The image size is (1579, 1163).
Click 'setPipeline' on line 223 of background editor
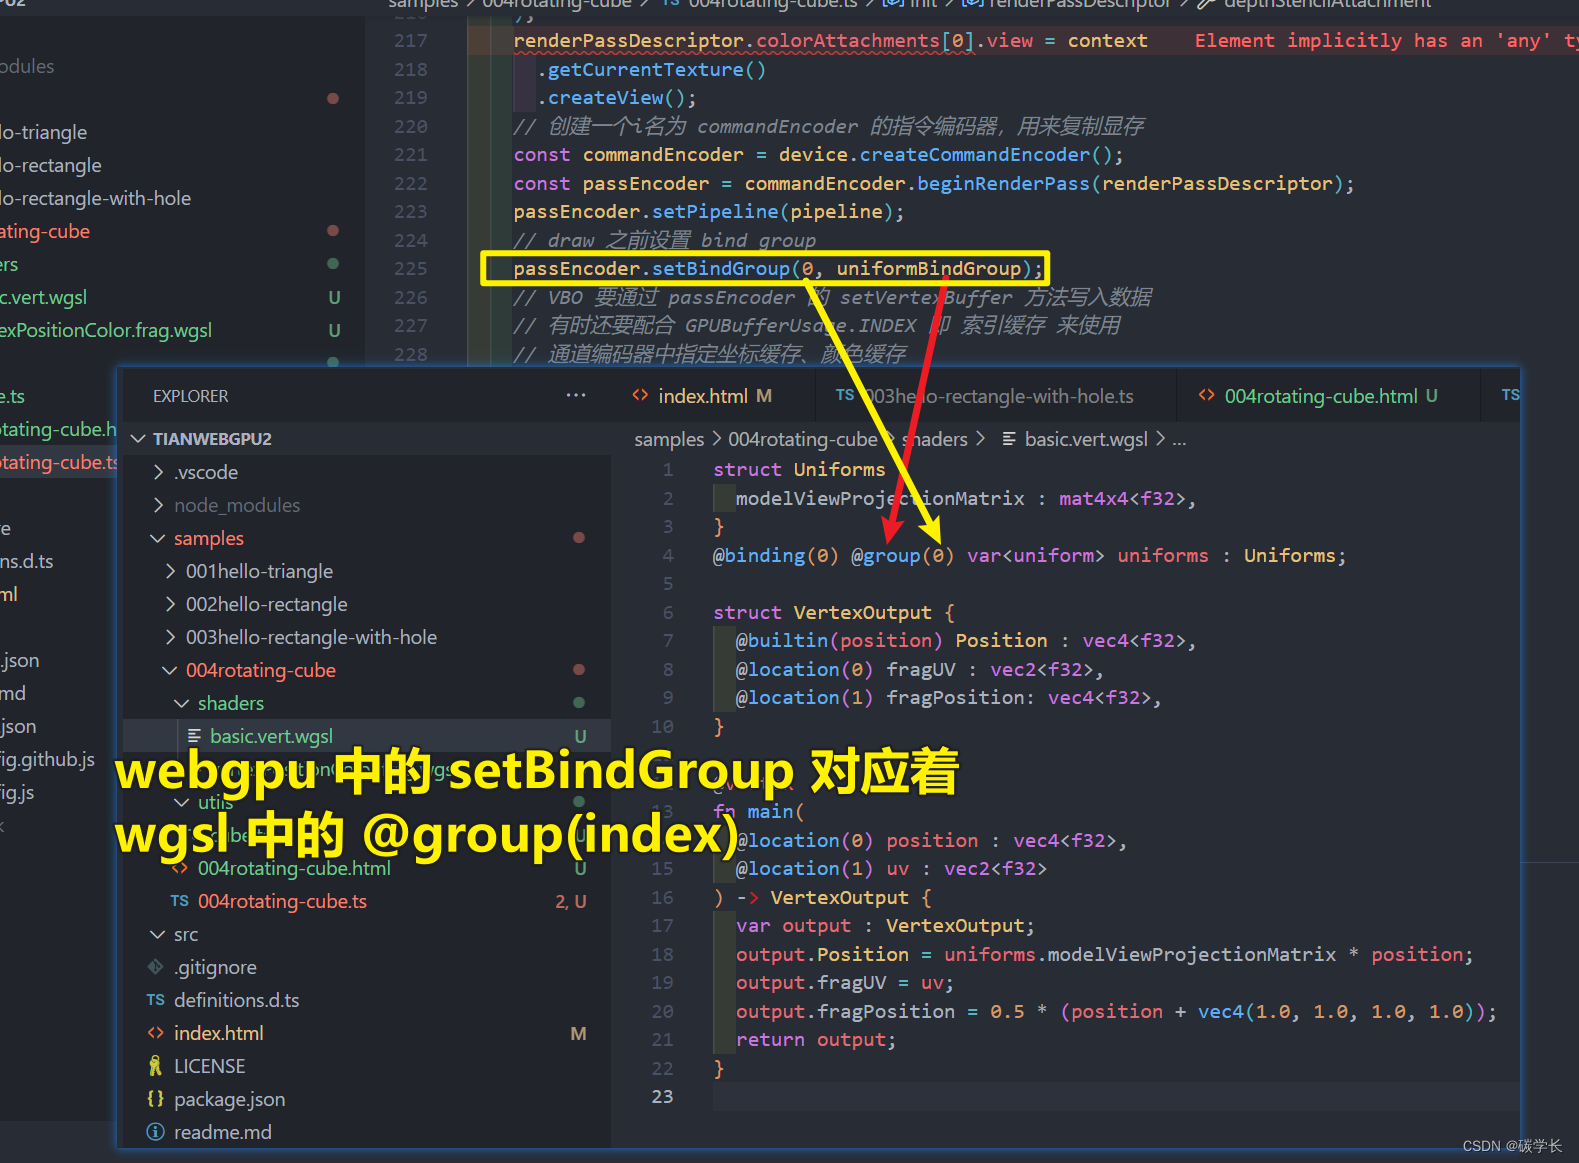coord(715,212)
